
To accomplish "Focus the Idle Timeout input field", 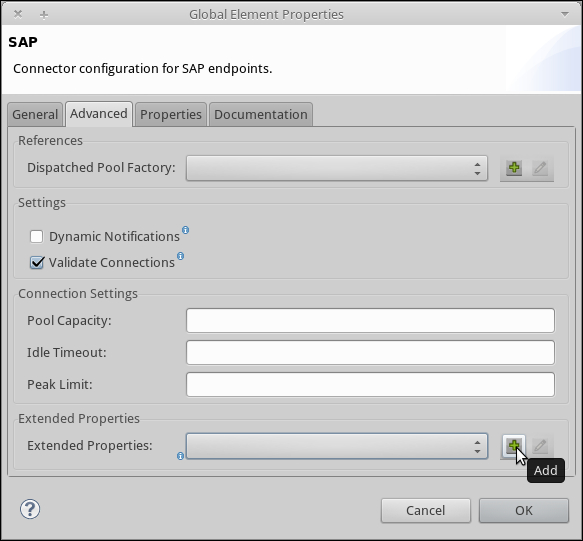I will (x=370, y=352).
